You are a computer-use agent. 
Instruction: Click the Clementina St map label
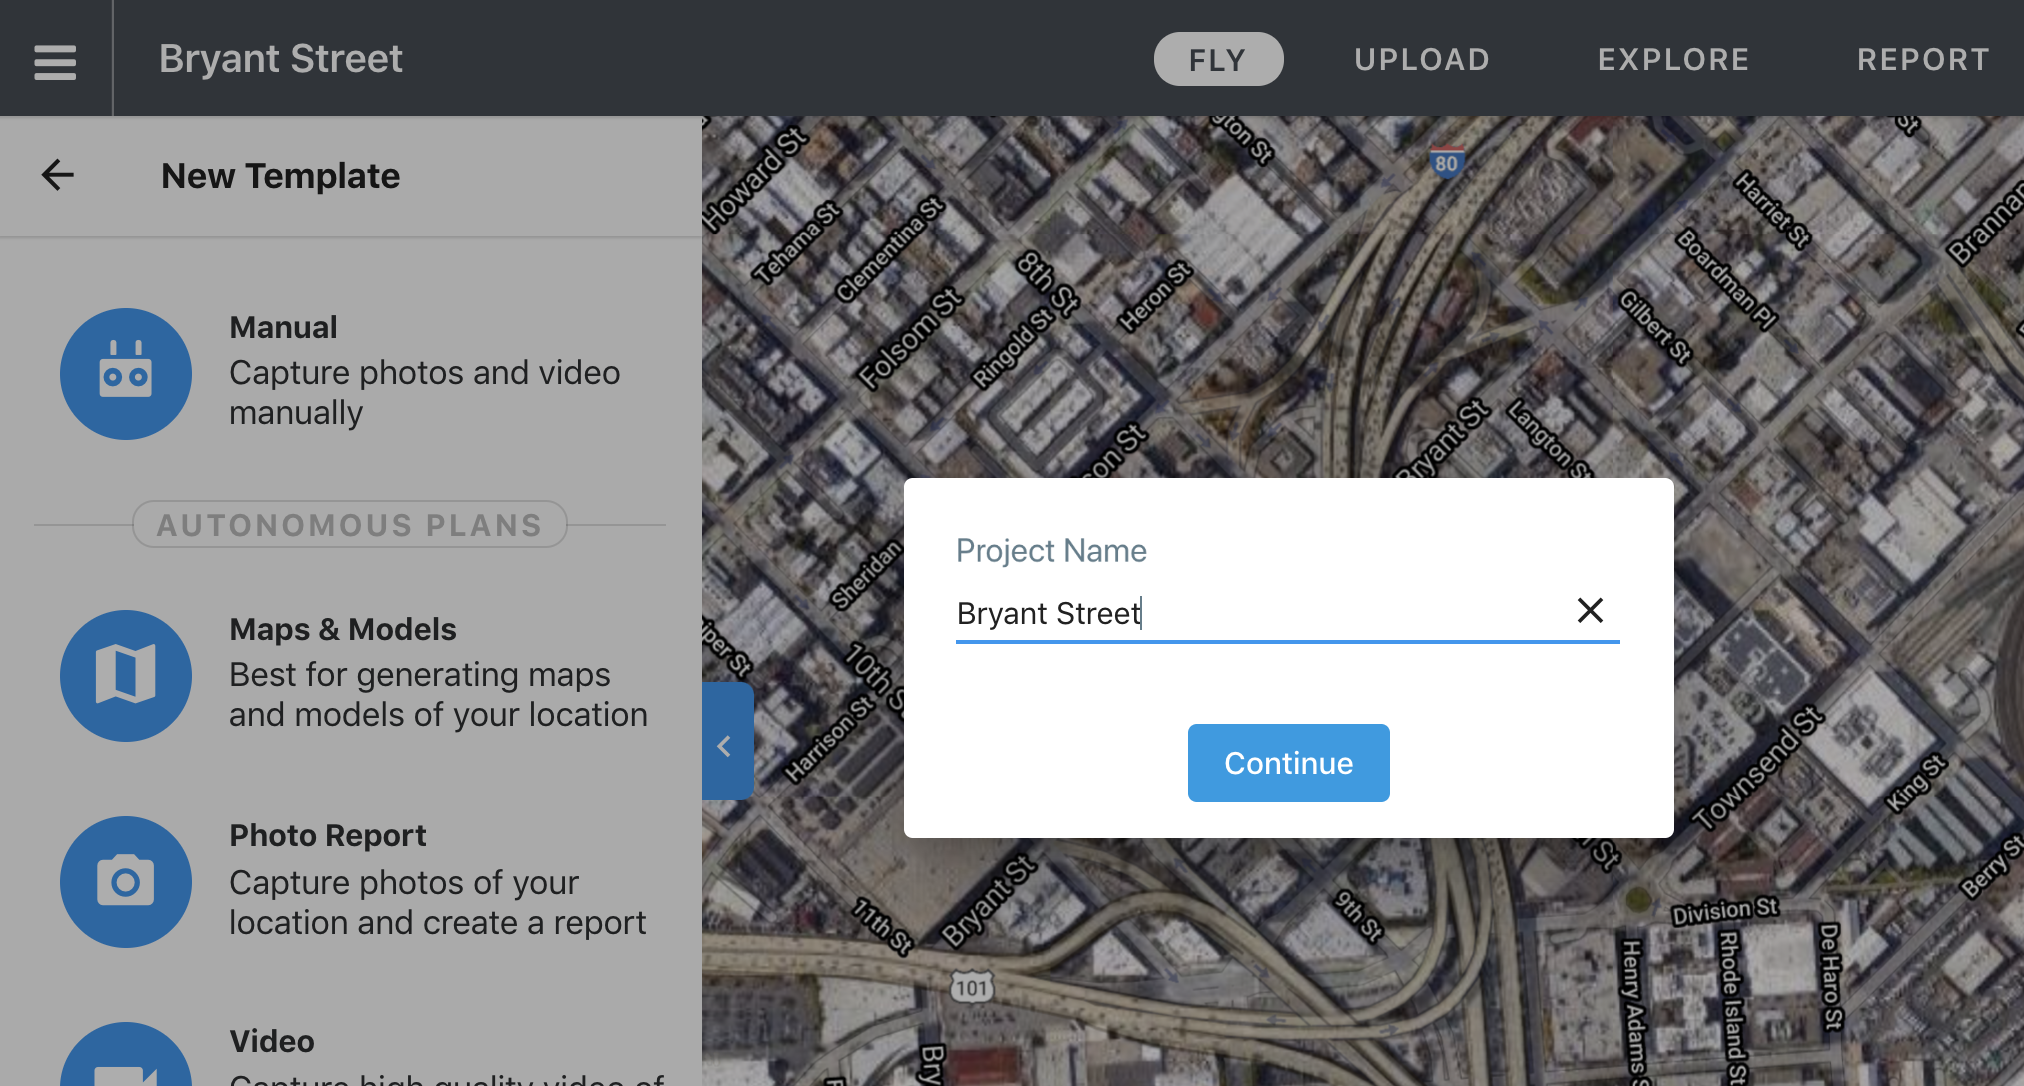pyautogui.click(x=890, y=249)
